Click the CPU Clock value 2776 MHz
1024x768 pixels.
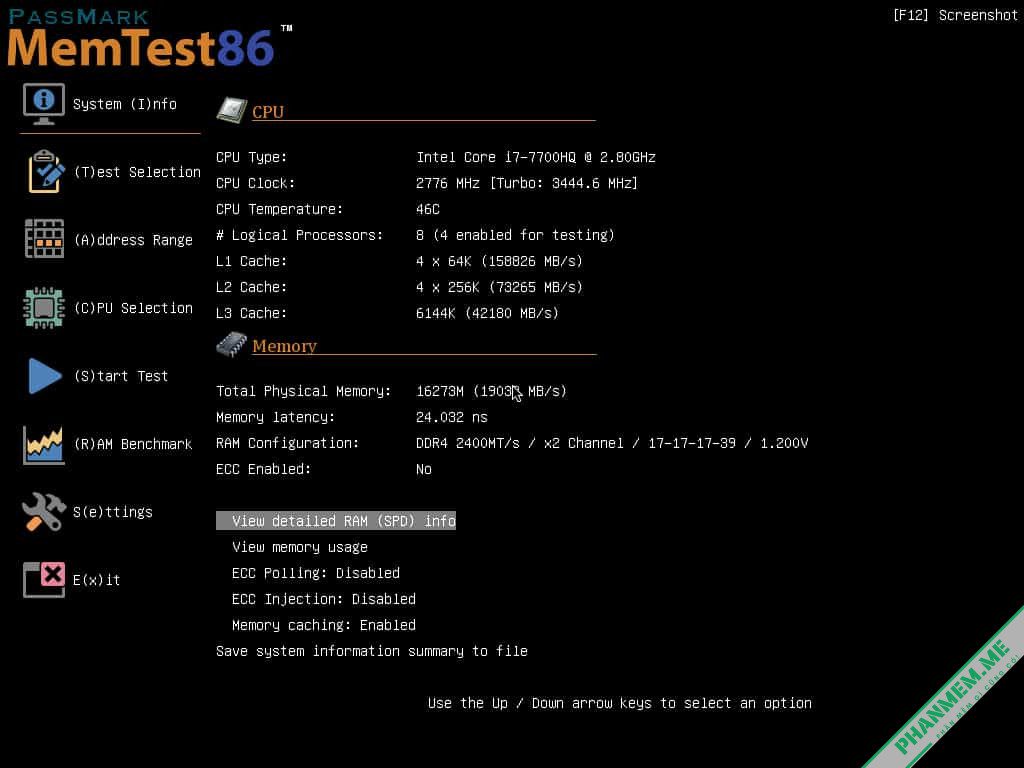[526, 184]
